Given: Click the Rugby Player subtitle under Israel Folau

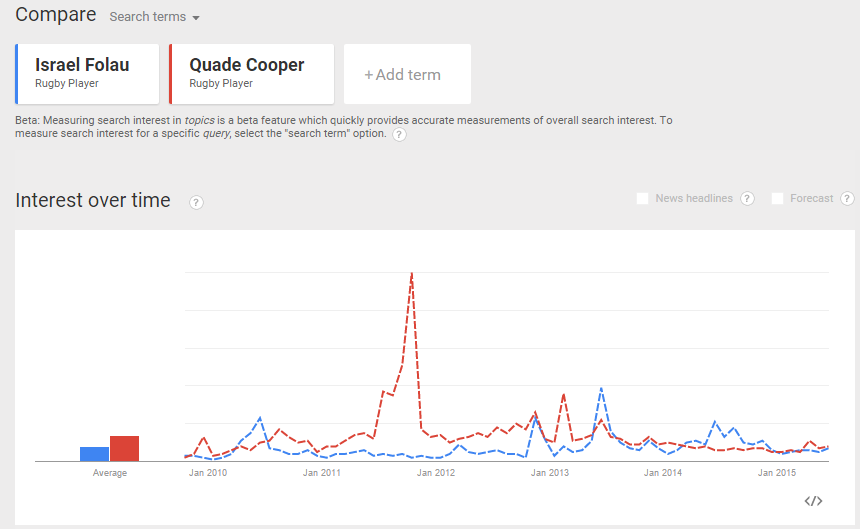Looking at the screenshot, I should coord(66,84).
